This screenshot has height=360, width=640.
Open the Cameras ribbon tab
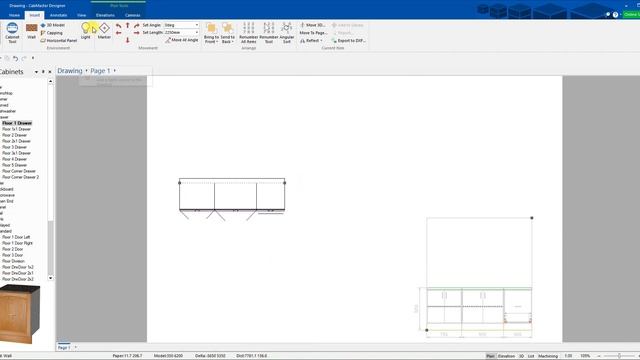point(133,15)
